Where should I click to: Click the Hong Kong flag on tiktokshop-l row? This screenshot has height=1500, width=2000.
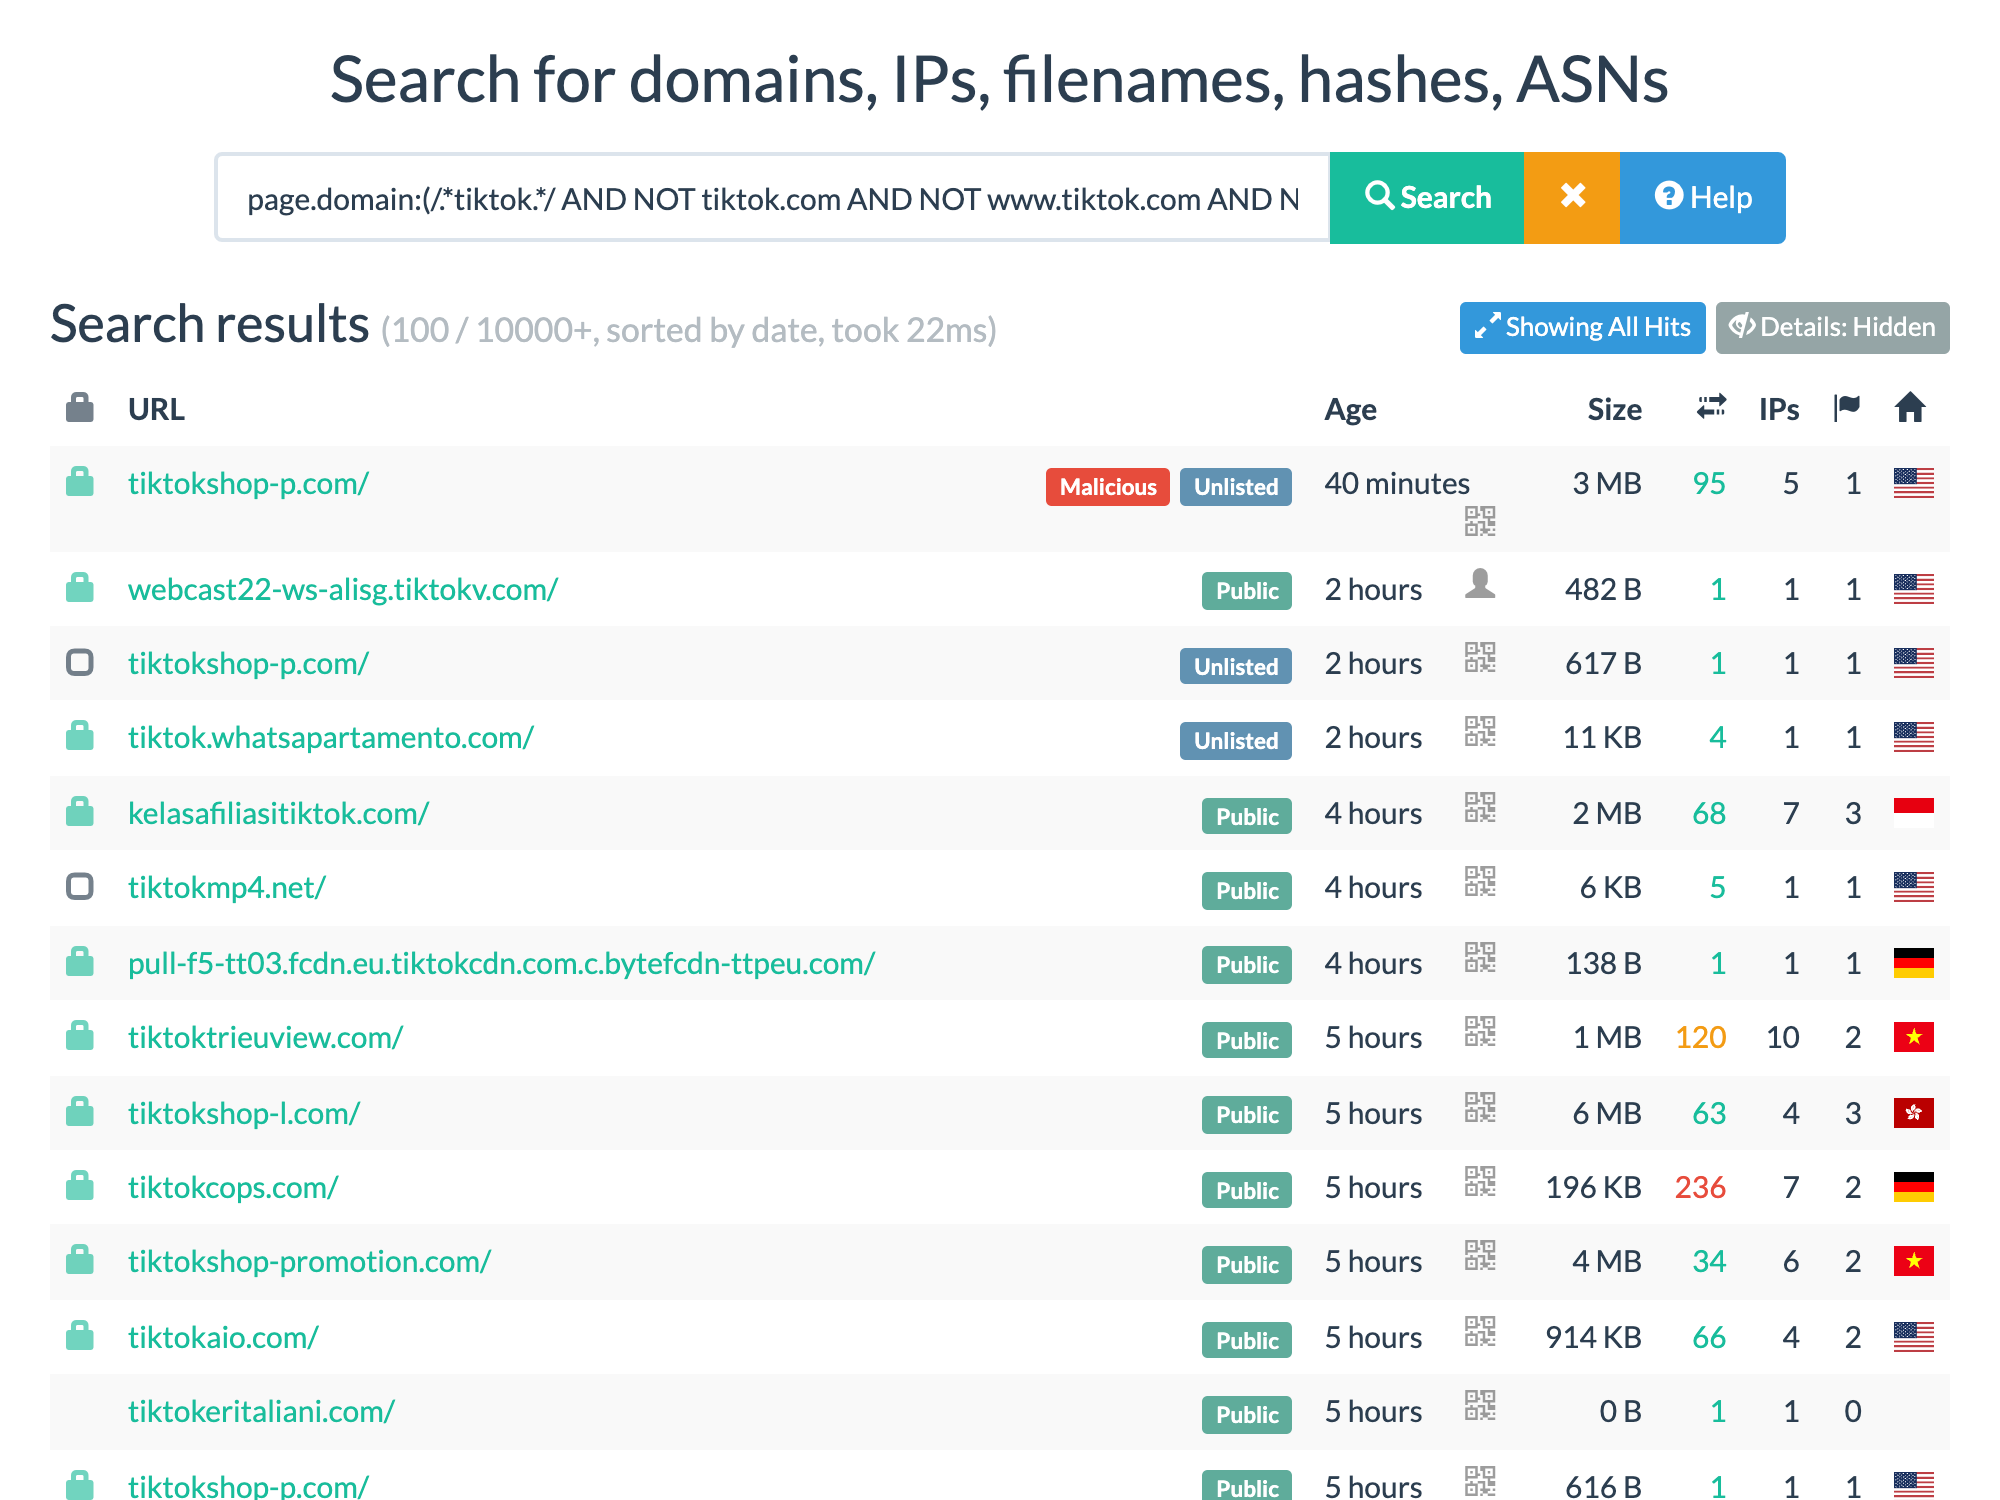point(1913,1113)
